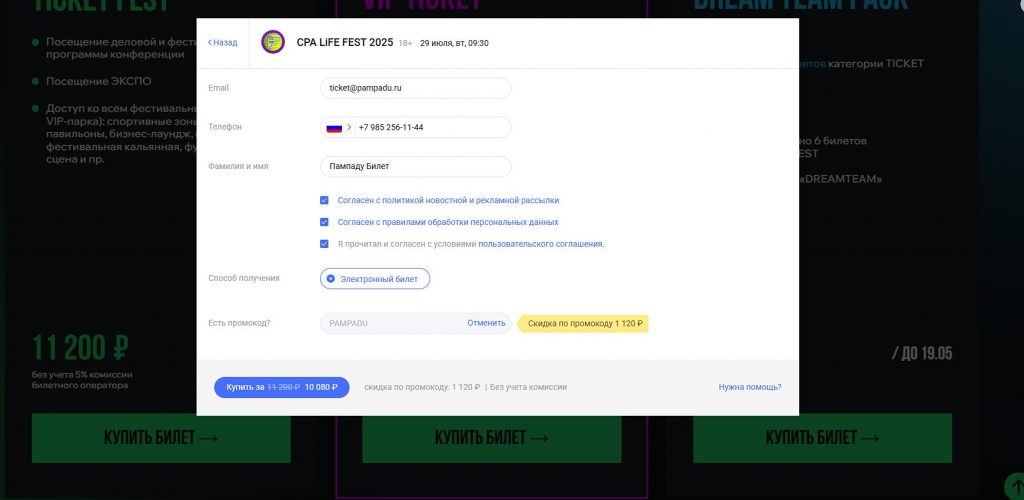Click Купить за 10 080 ₽ button
Screen dimensions: 1024x500
pyautogui.click(x=281, y=387)
